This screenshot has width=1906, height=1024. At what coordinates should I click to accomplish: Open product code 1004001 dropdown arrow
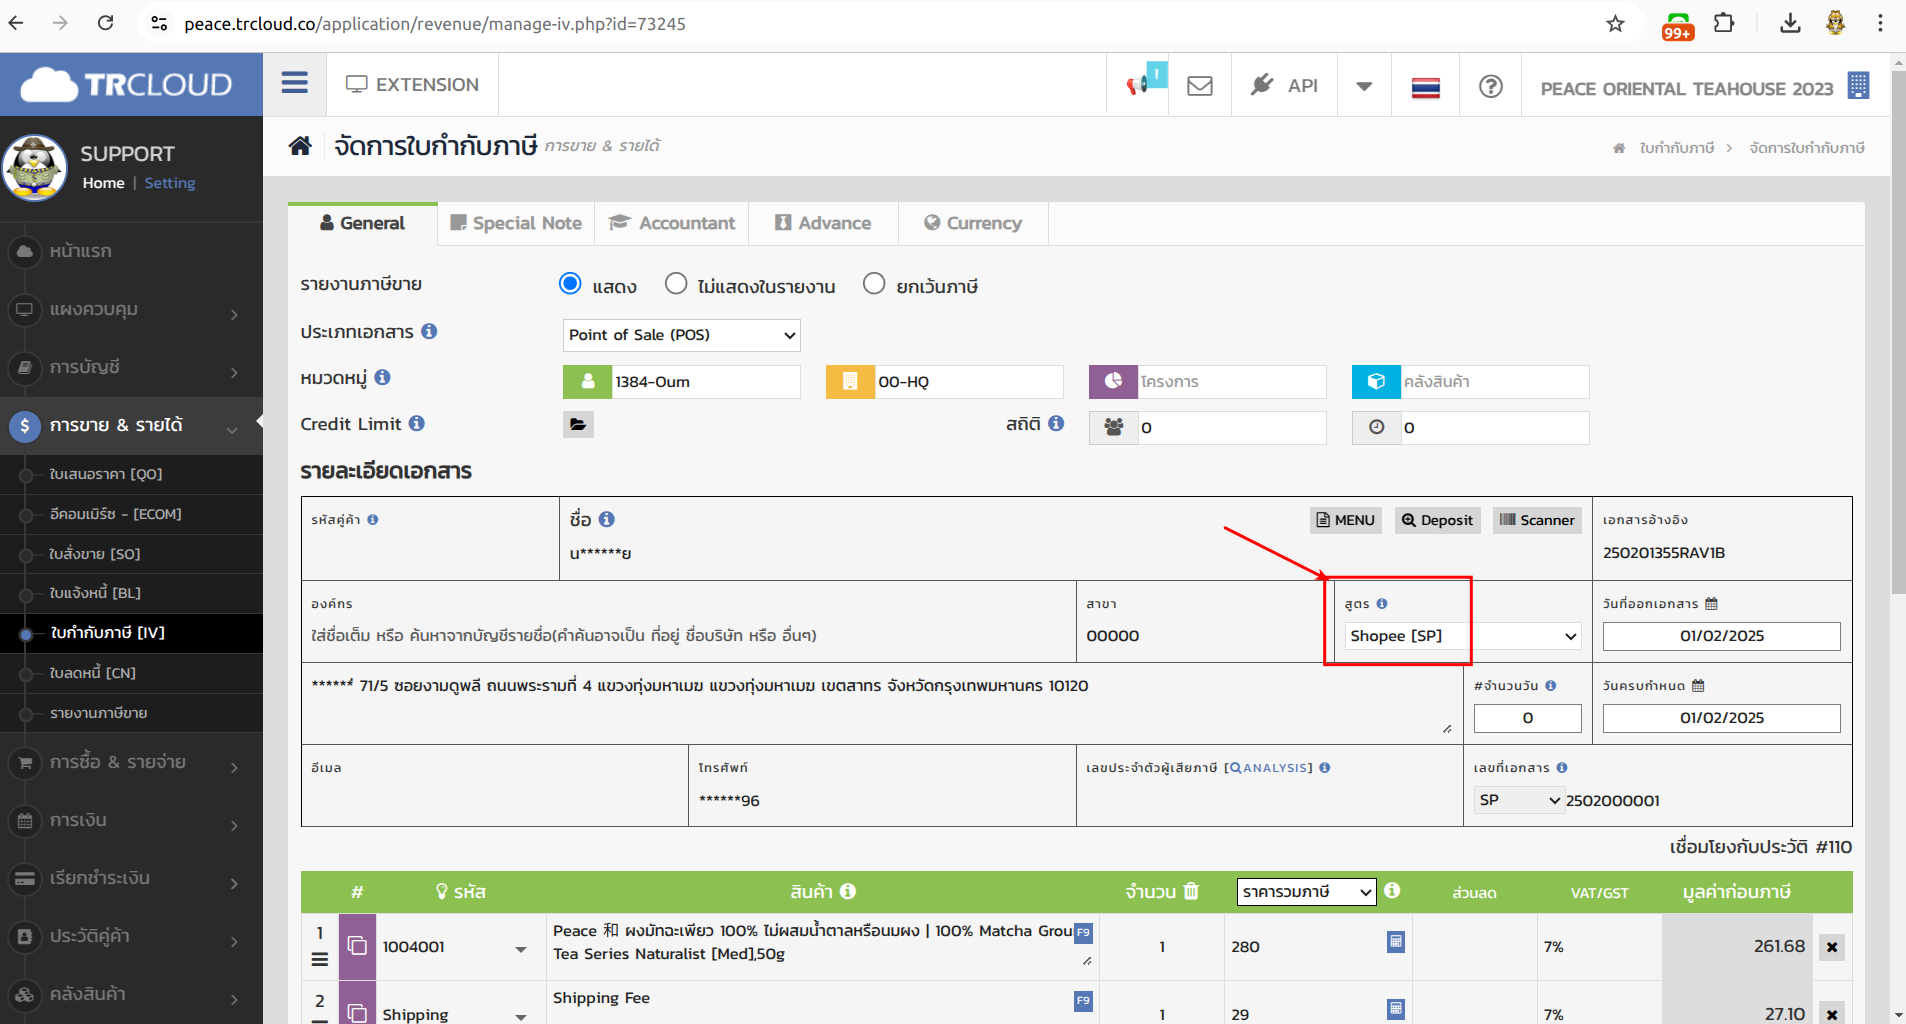[521, 948]
